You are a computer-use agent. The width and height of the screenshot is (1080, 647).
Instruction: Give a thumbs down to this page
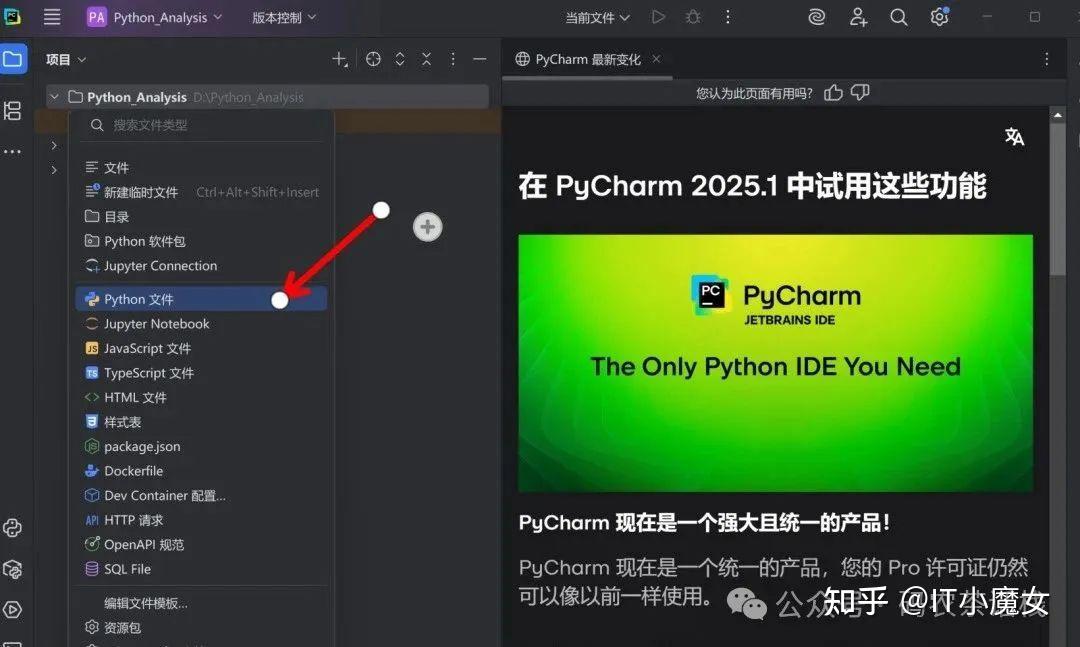pos(859,91)
